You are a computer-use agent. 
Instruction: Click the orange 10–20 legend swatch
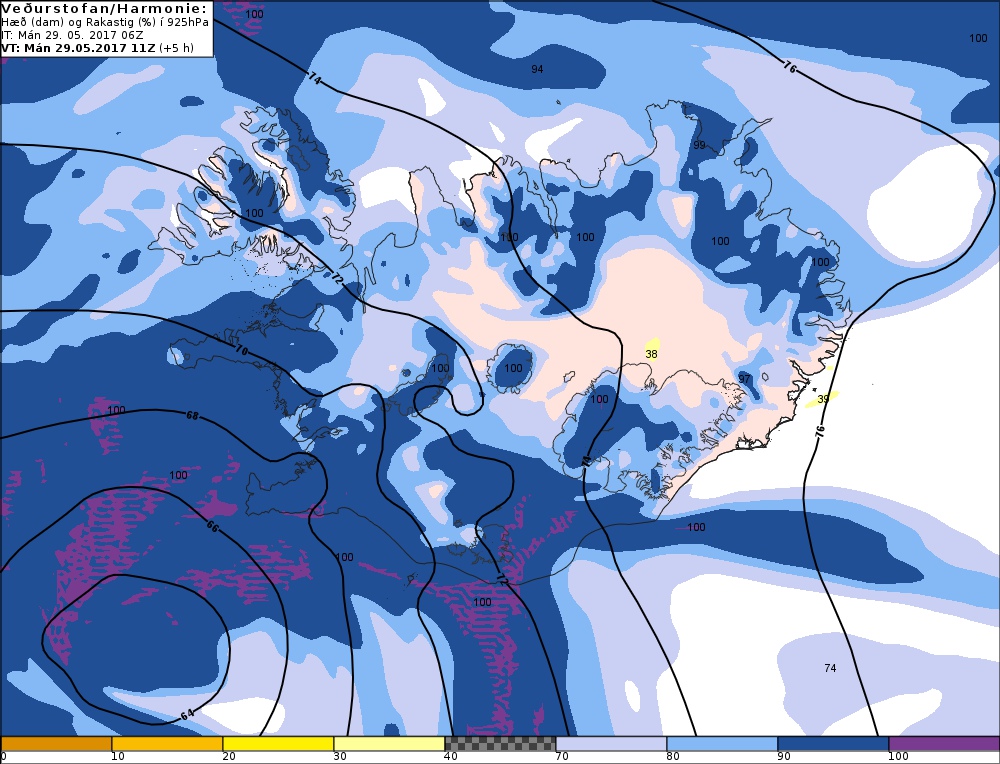coord(167,744)
